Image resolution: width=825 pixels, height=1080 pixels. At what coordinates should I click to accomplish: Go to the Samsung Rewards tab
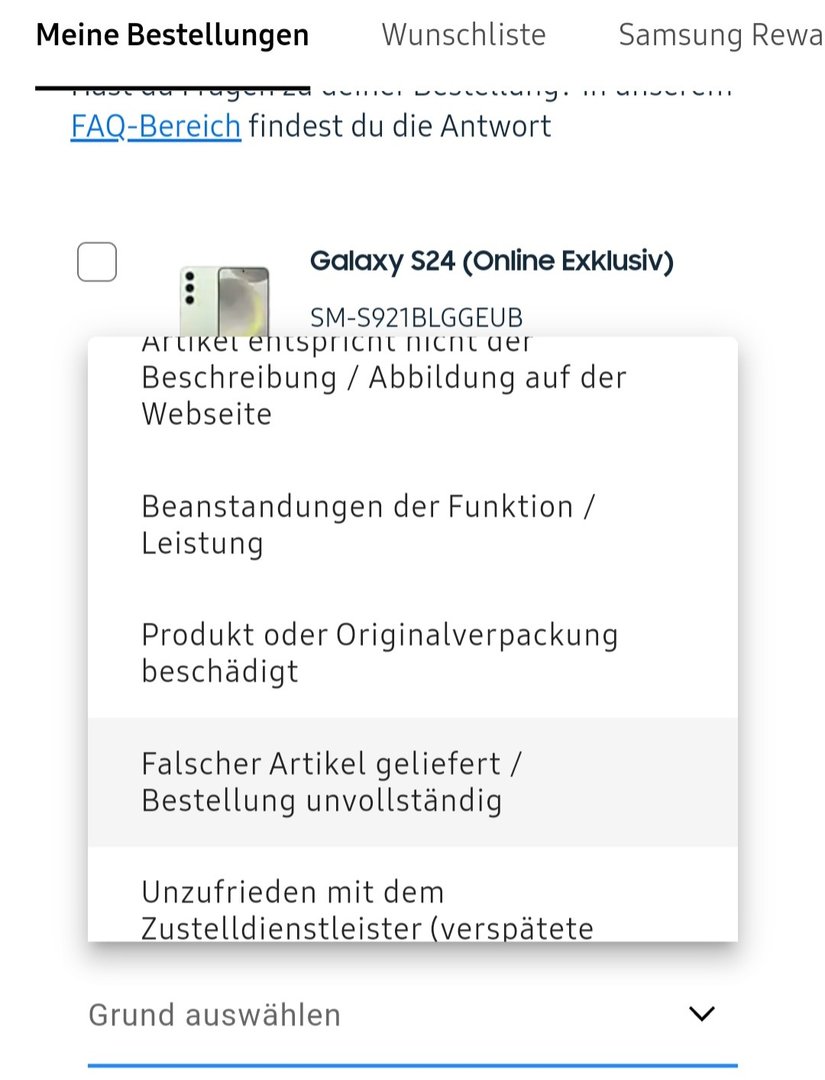pyautogui.click(x=720, y=36)
